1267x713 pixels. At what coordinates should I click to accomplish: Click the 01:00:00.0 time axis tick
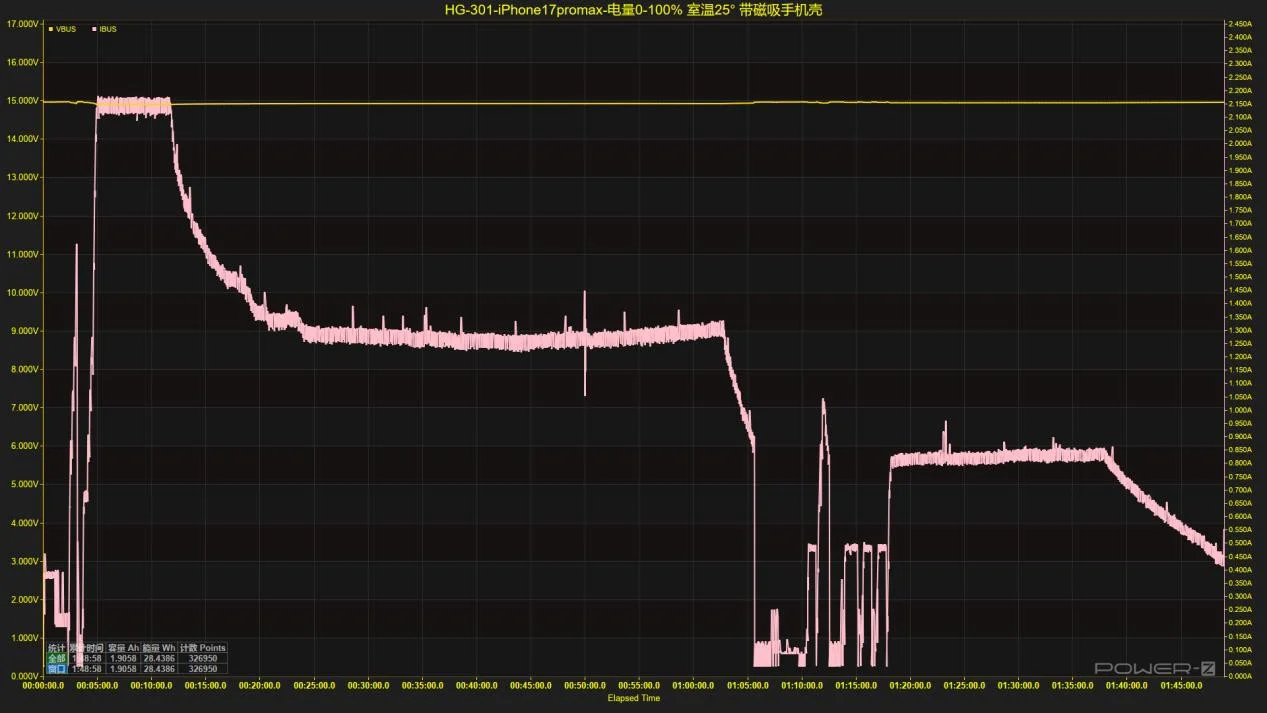point(693,686)
